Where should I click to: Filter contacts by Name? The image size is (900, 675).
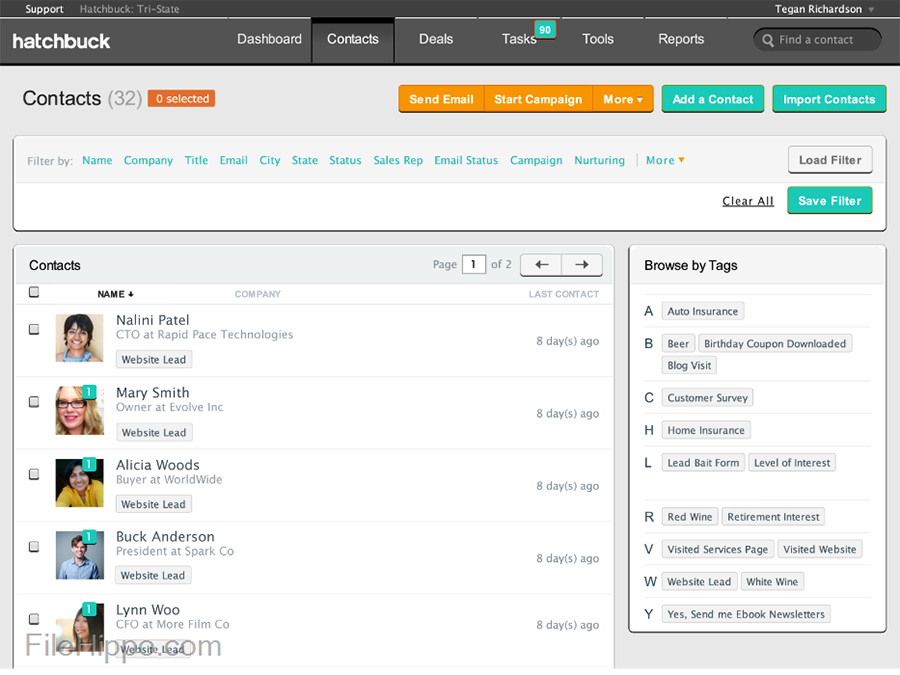coord(97,160)
